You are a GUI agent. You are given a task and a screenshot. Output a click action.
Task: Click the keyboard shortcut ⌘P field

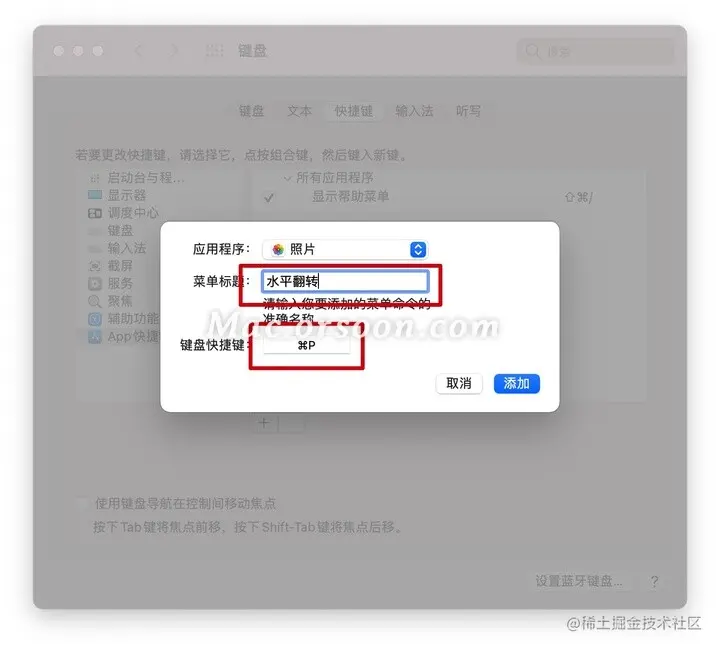pyautogui.click(x=306, y=345)
